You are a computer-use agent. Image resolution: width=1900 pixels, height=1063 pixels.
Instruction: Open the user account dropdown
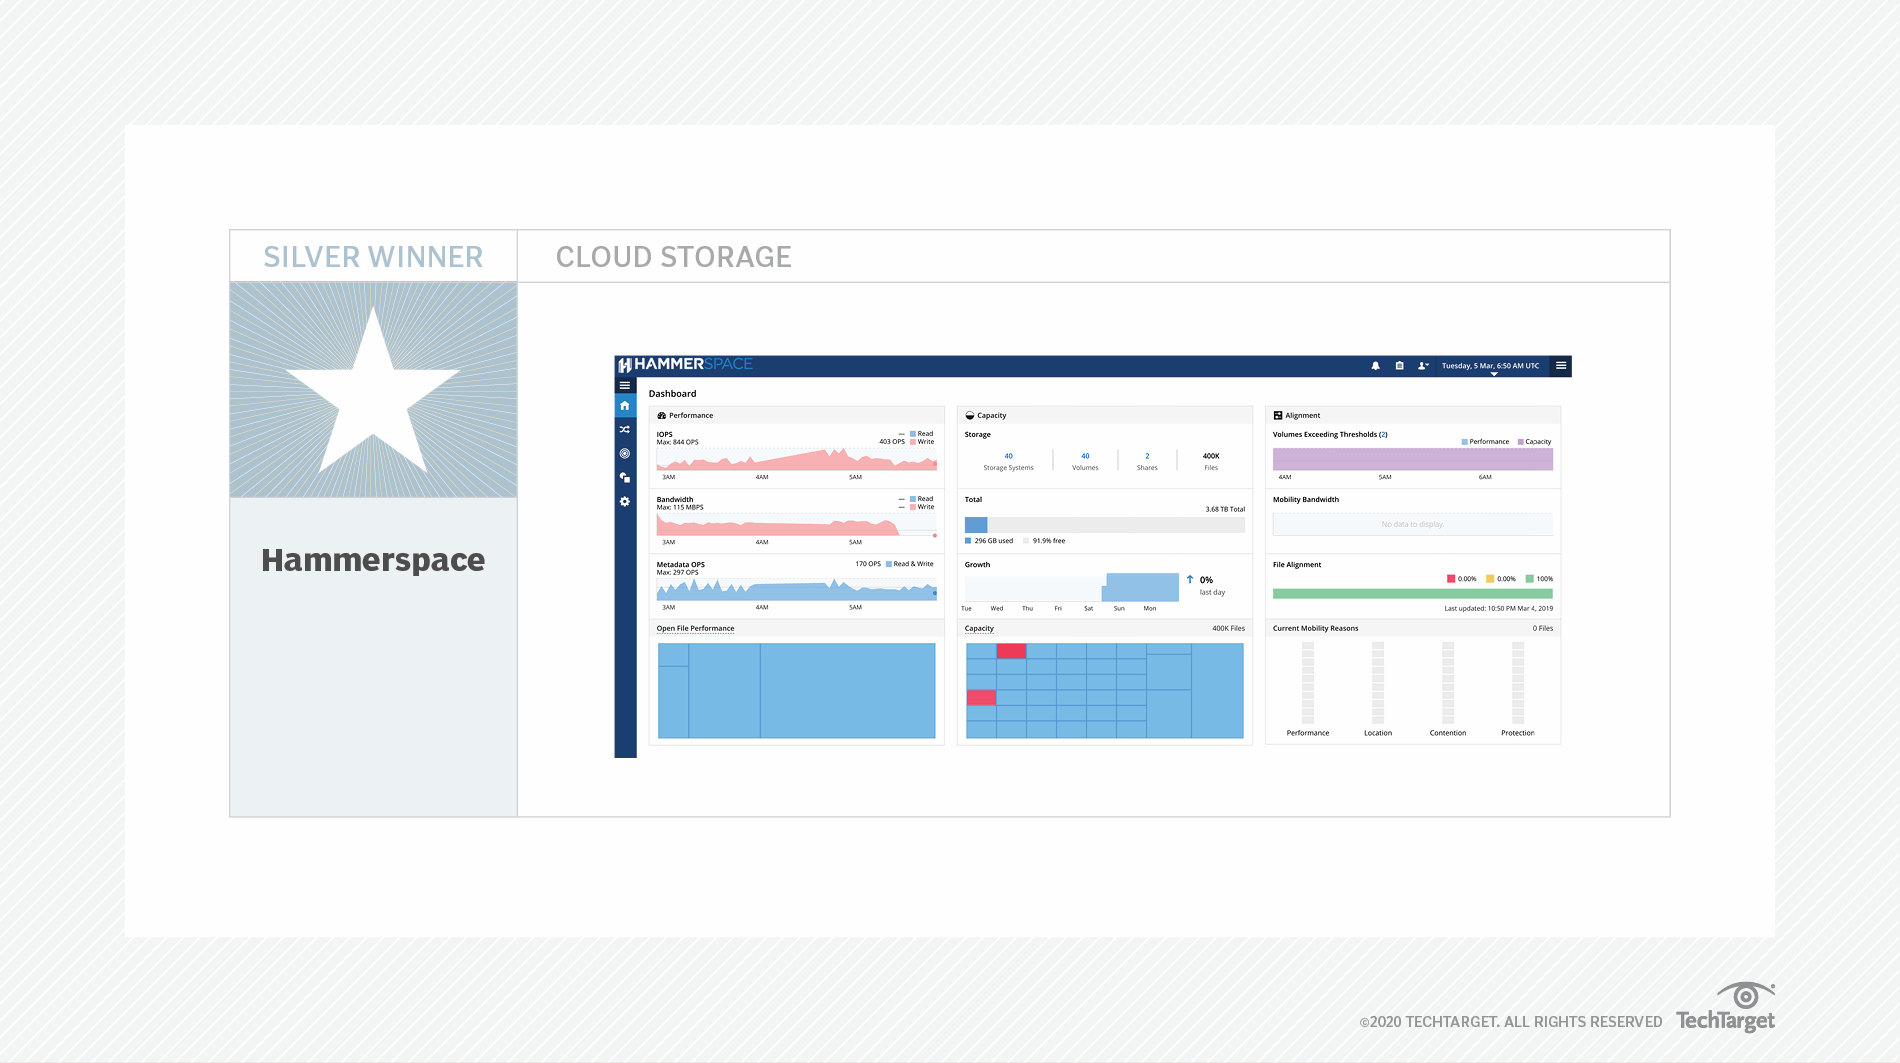1423,366
